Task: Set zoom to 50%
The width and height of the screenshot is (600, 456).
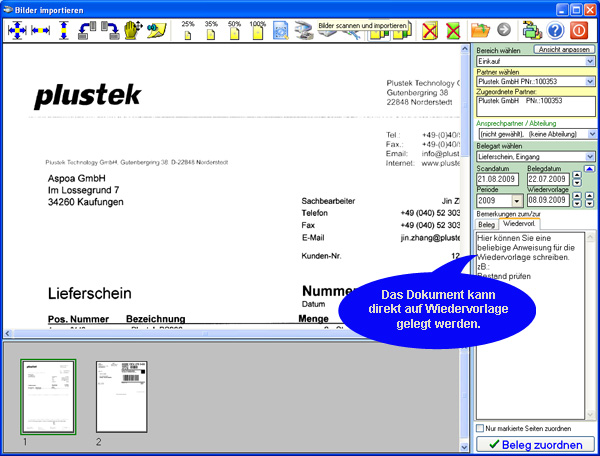Action: (234, 30)
